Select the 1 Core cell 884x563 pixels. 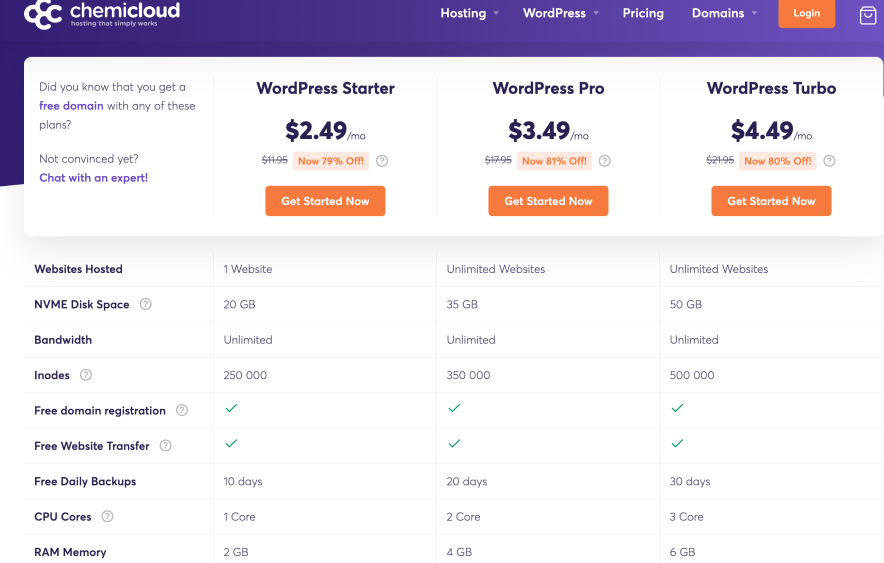click(x=239, y=517)
